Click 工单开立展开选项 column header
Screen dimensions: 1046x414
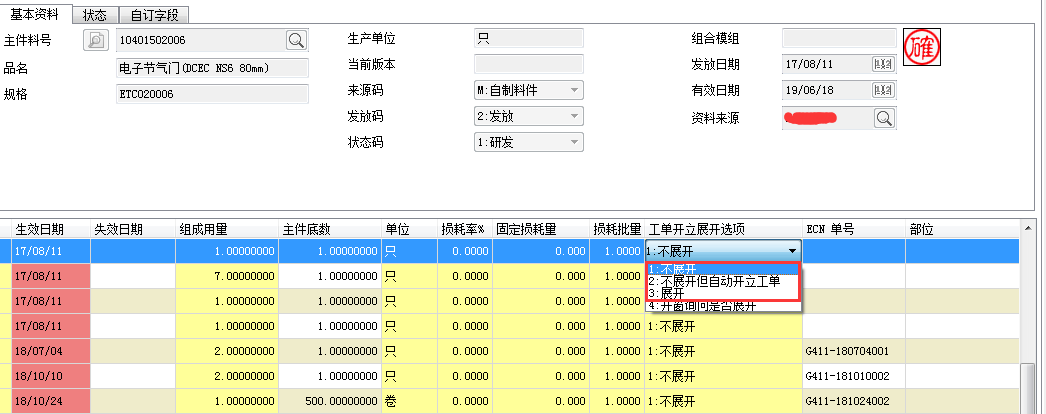click(x=723, y=229)
